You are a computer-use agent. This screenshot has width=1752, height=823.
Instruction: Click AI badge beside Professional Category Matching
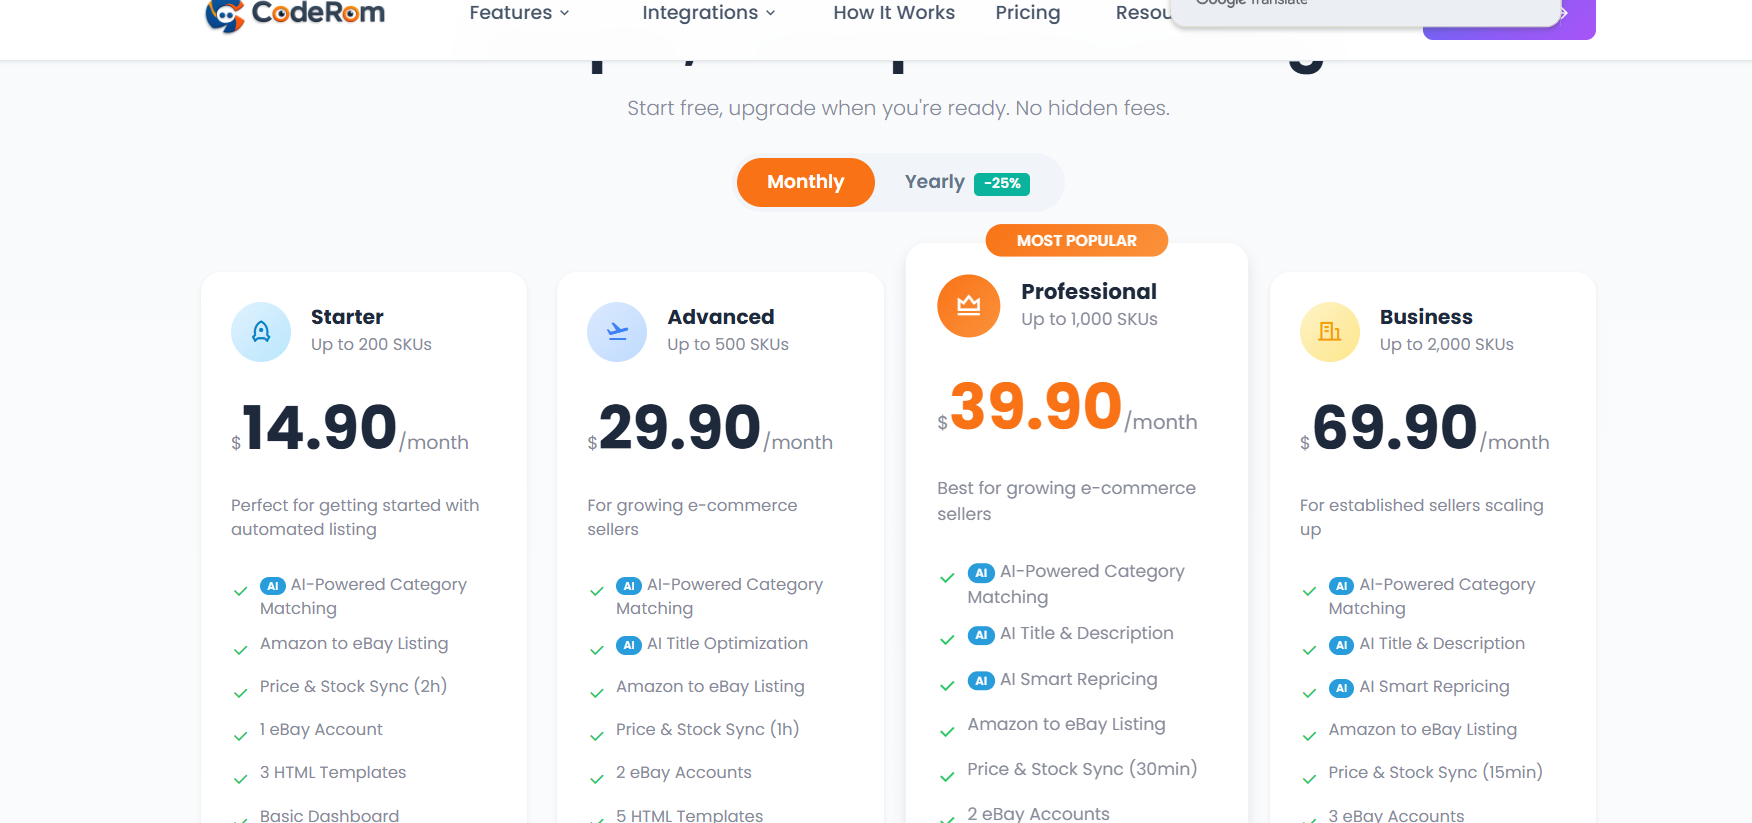coord(981,573)
